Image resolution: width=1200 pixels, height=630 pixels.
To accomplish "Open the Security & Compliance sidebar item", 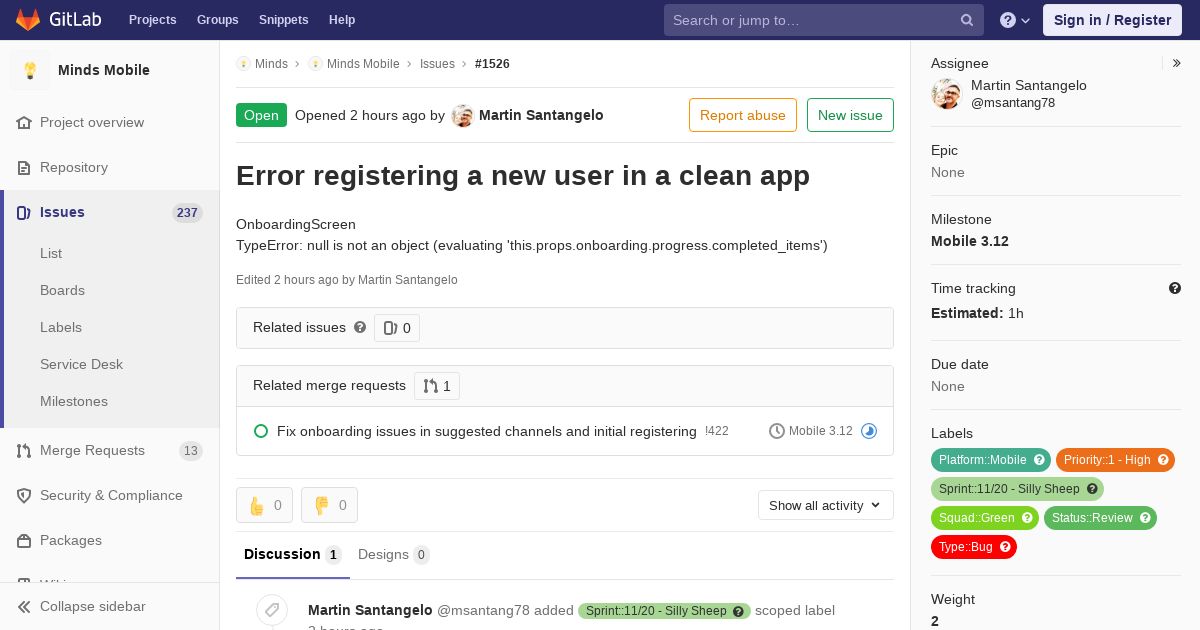I will pyautogui.click(x=110, y=495).
